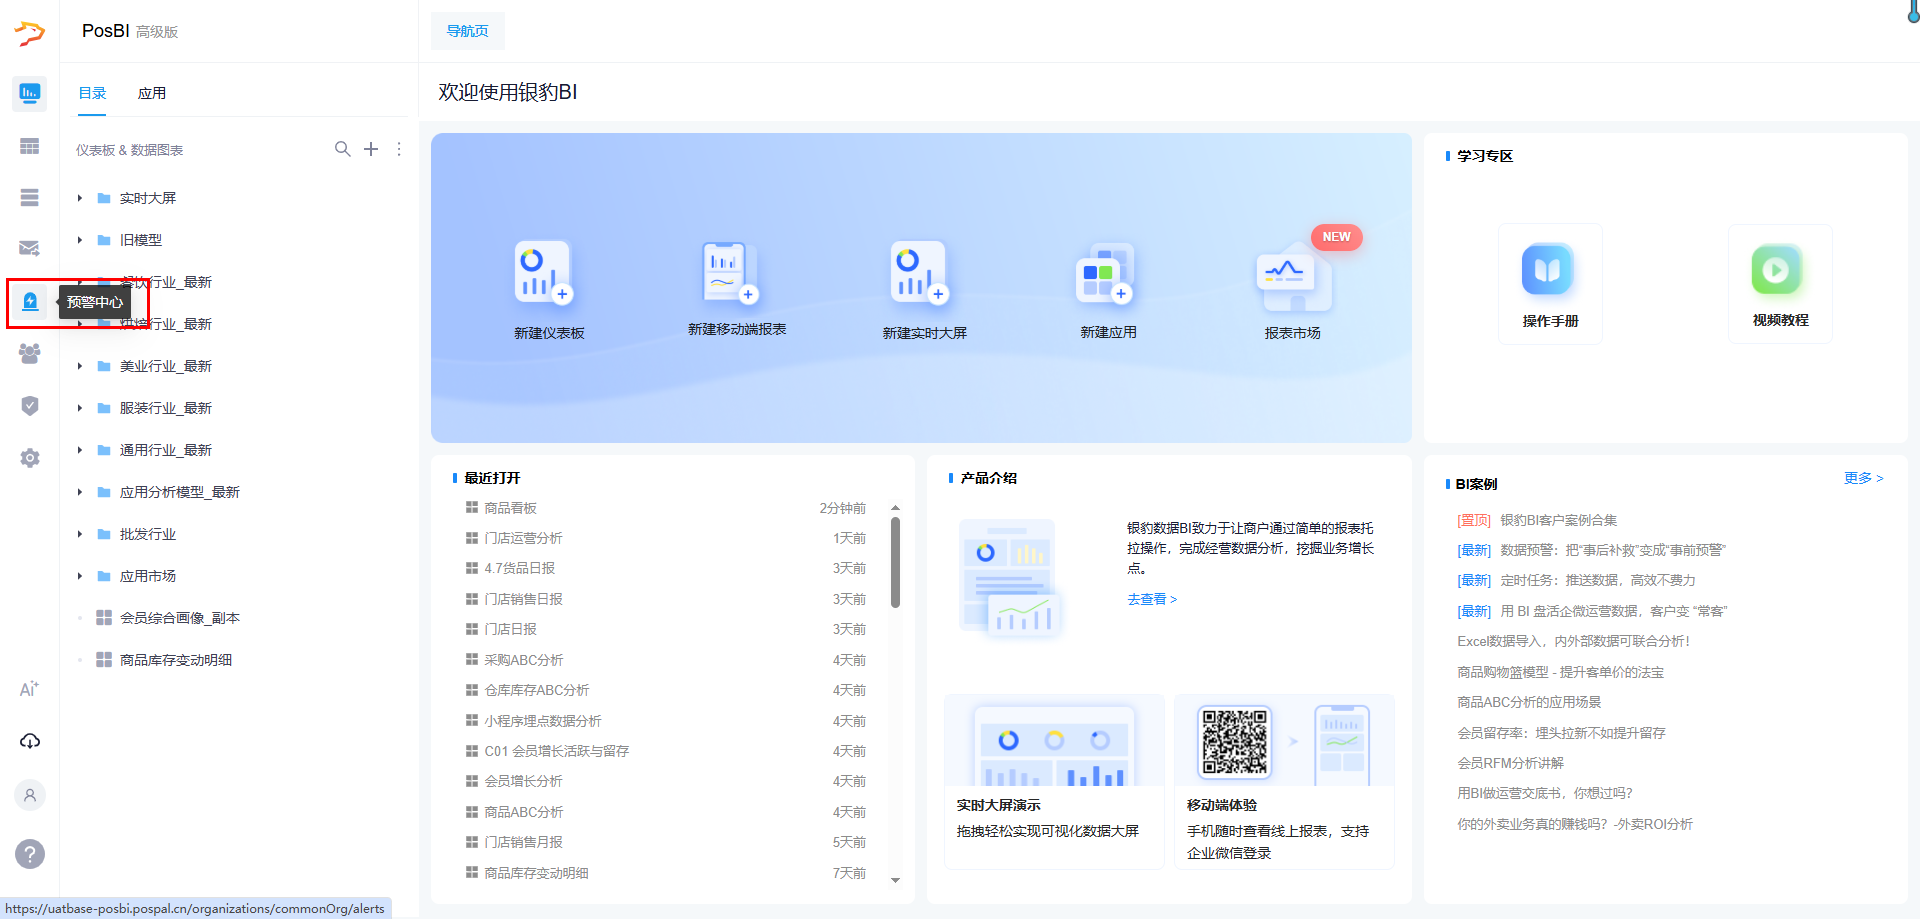Image resolution: width=1920 pixels, height=919 pixels.
Task: Create a new item with the plus button
Action: [x=371, y=149]
